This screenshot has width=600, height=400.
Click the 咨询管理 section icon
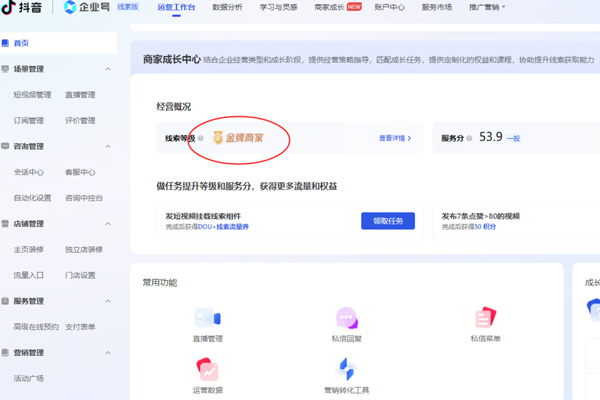point(5,146)
